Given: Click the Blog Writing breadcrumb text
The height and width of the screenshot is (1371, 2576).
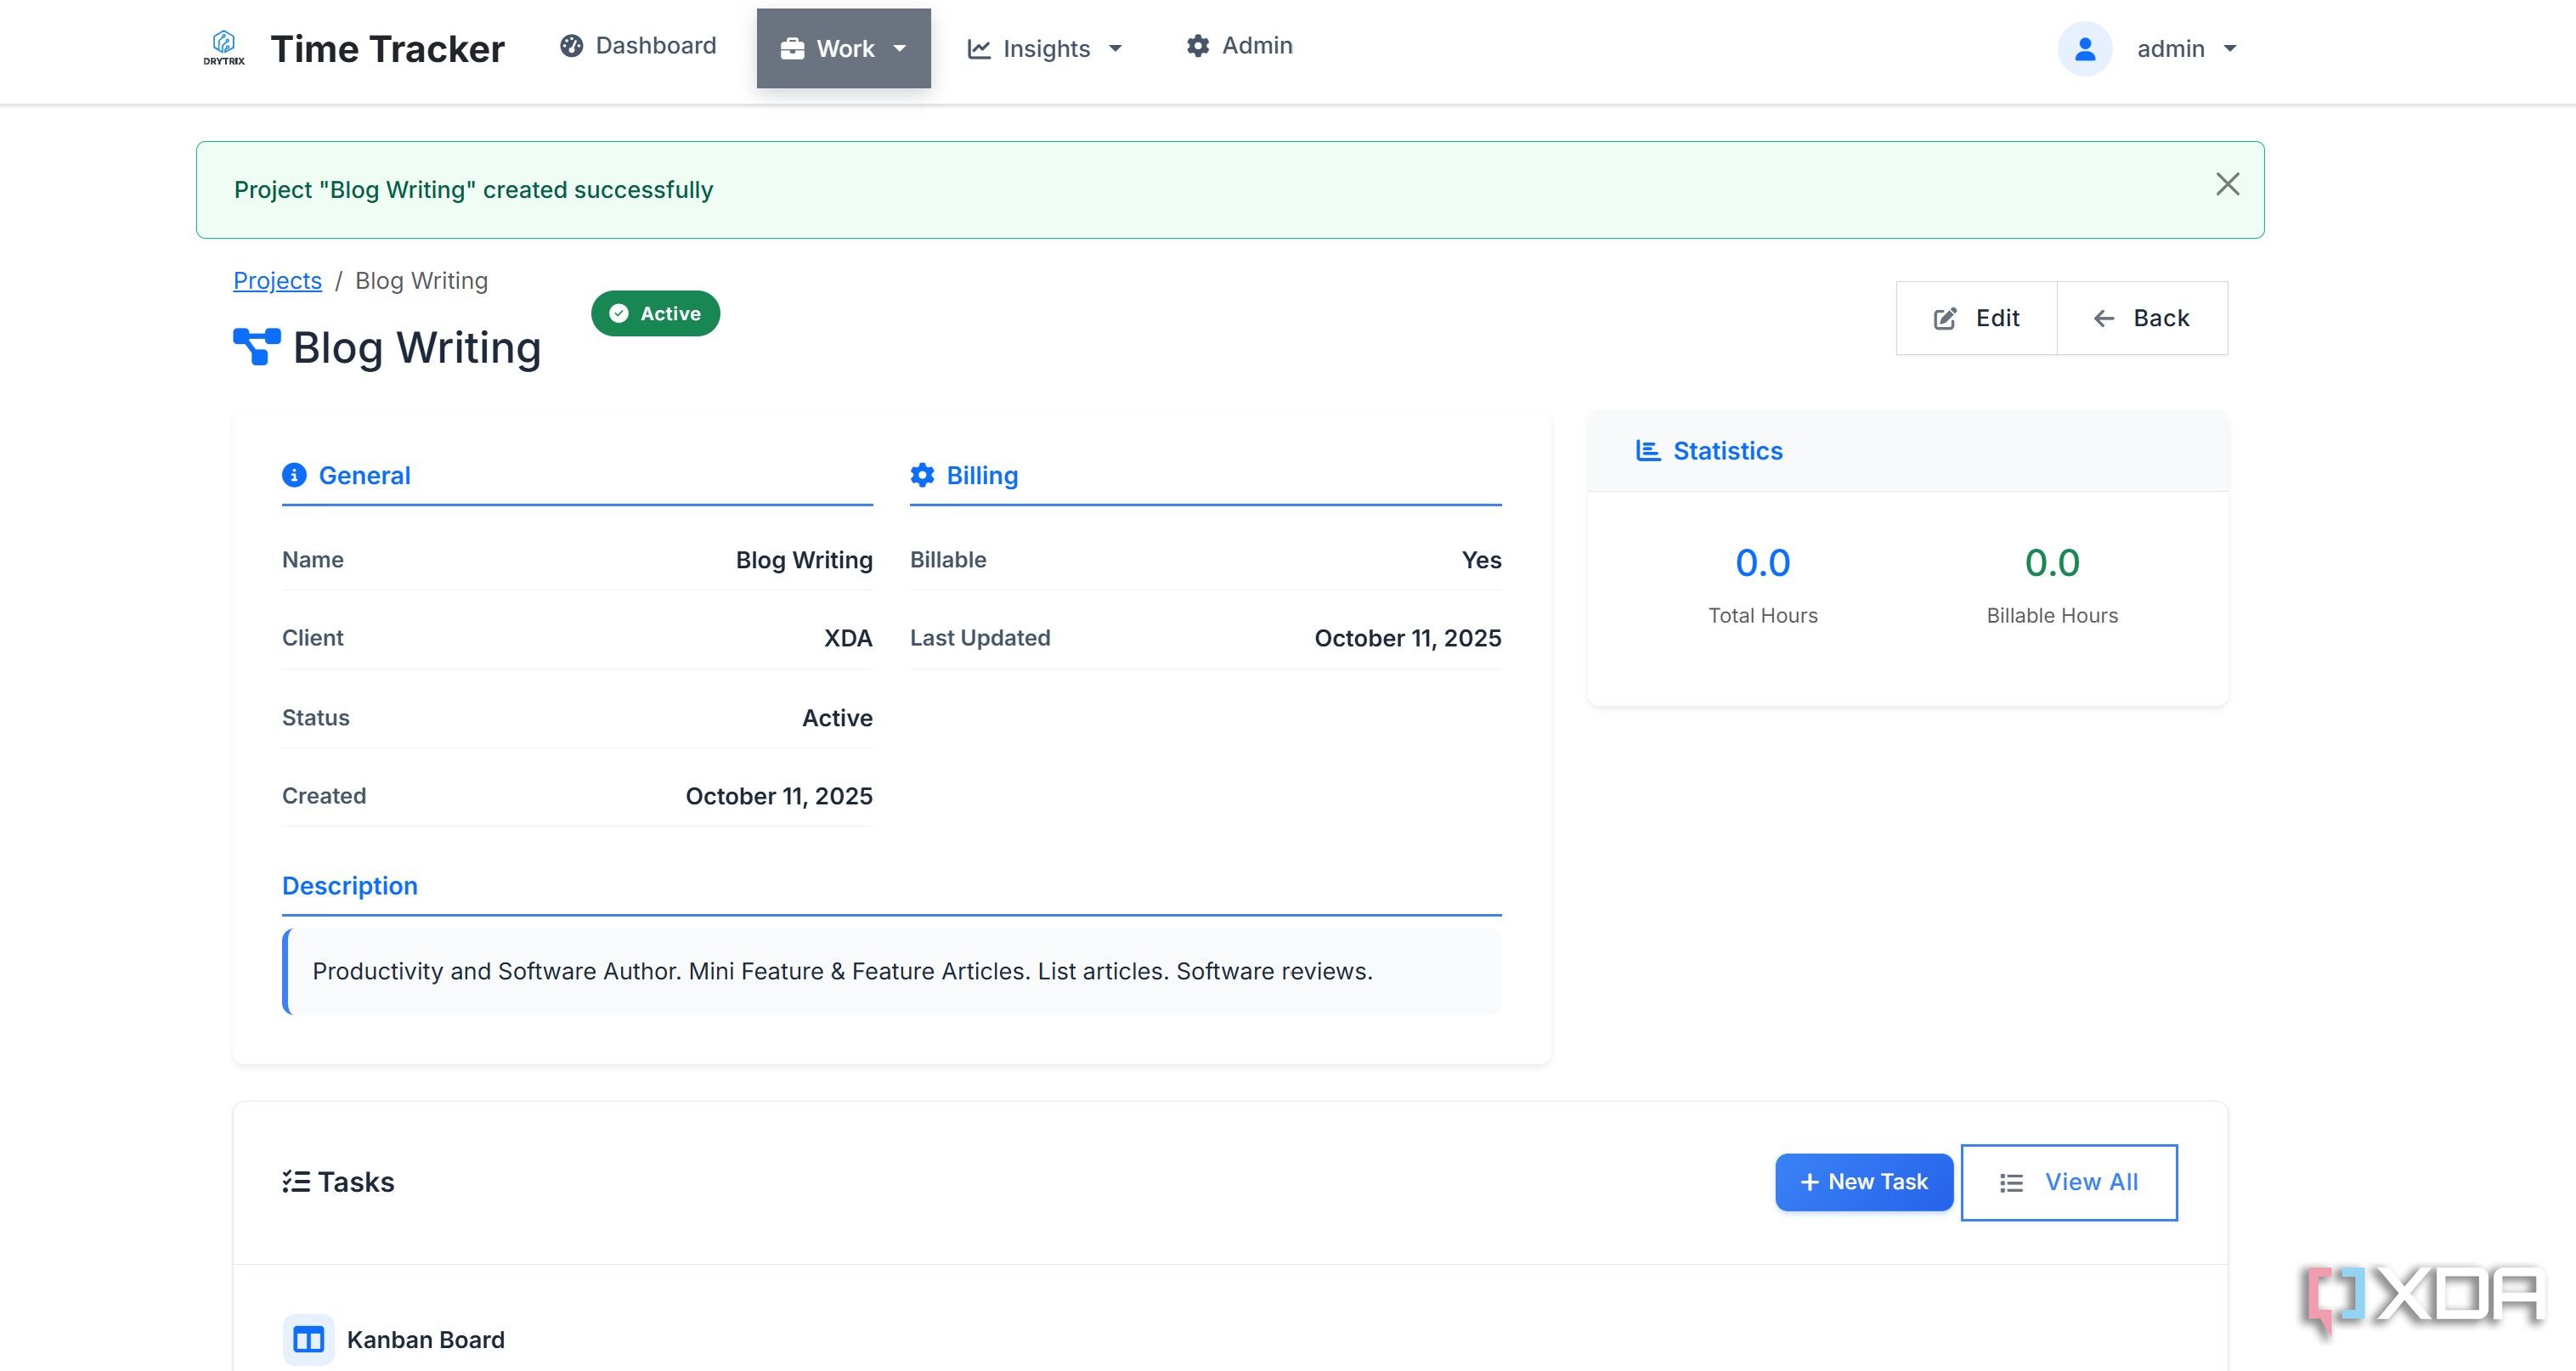Looking at the screenshot, I should (422, 280).
